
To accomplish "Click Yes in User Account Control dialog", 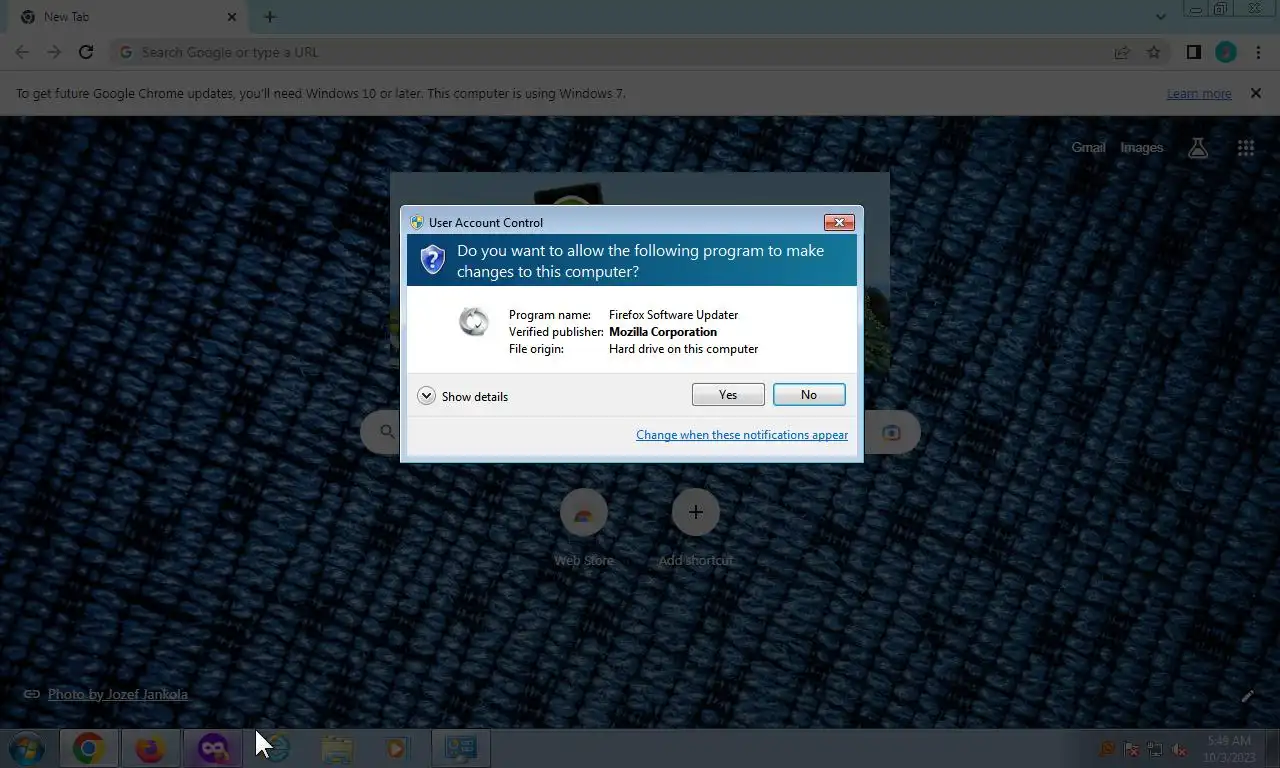I will (x=728, y=395).
